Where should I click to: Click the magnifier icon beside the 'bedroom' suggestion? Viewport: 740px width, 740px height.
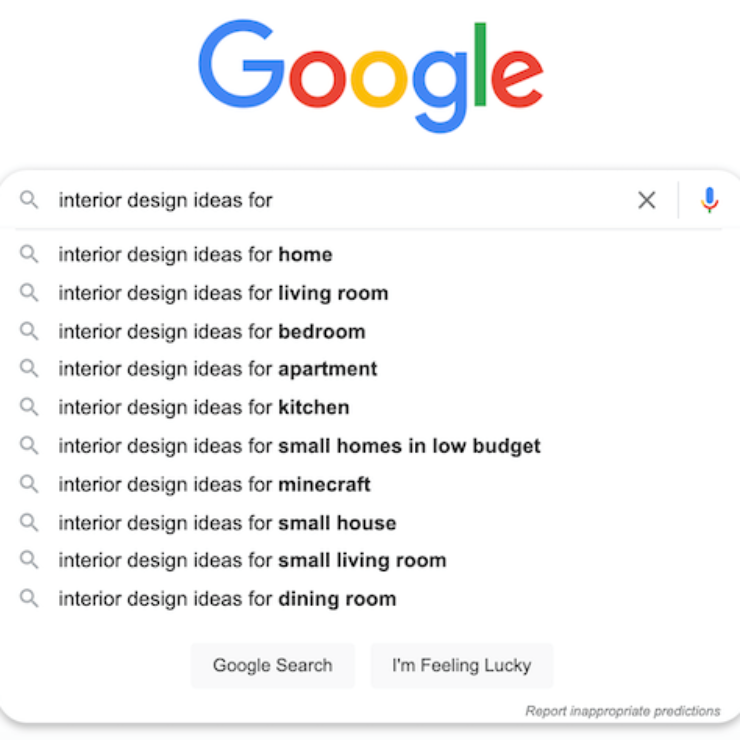tap(29, 331)
